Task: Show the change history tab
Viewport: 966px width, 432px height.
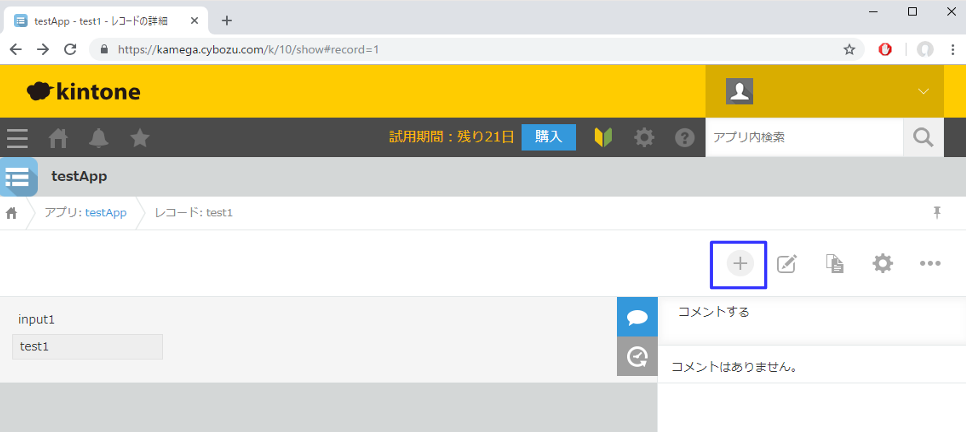Action: pyautogui.click(x=637, y=356)
